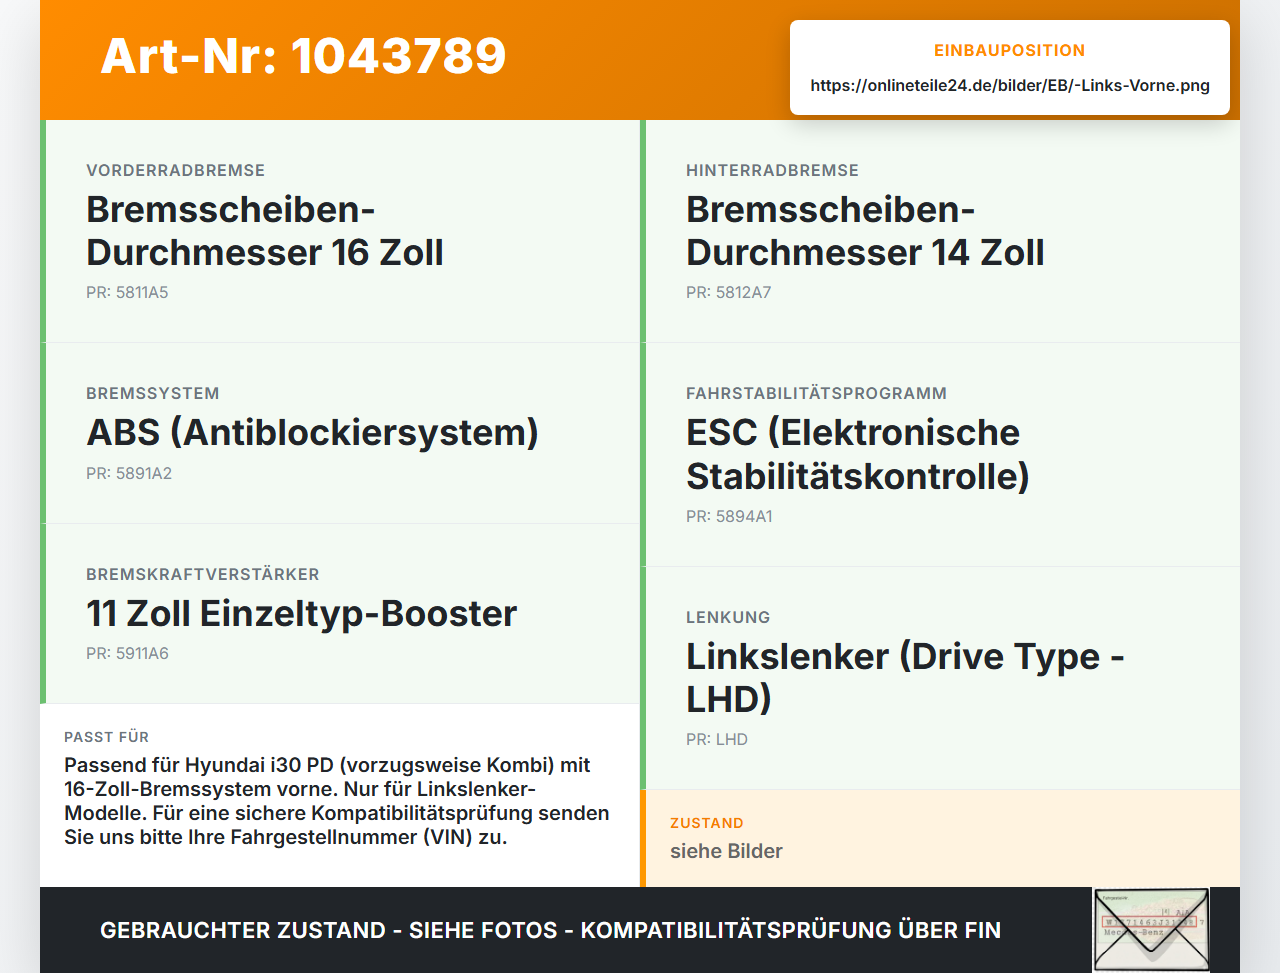Click the BREMSKRAFTVERSTÄRKER category label
1280x974 pixels.
pyautogui.click(x=203, y=575)
